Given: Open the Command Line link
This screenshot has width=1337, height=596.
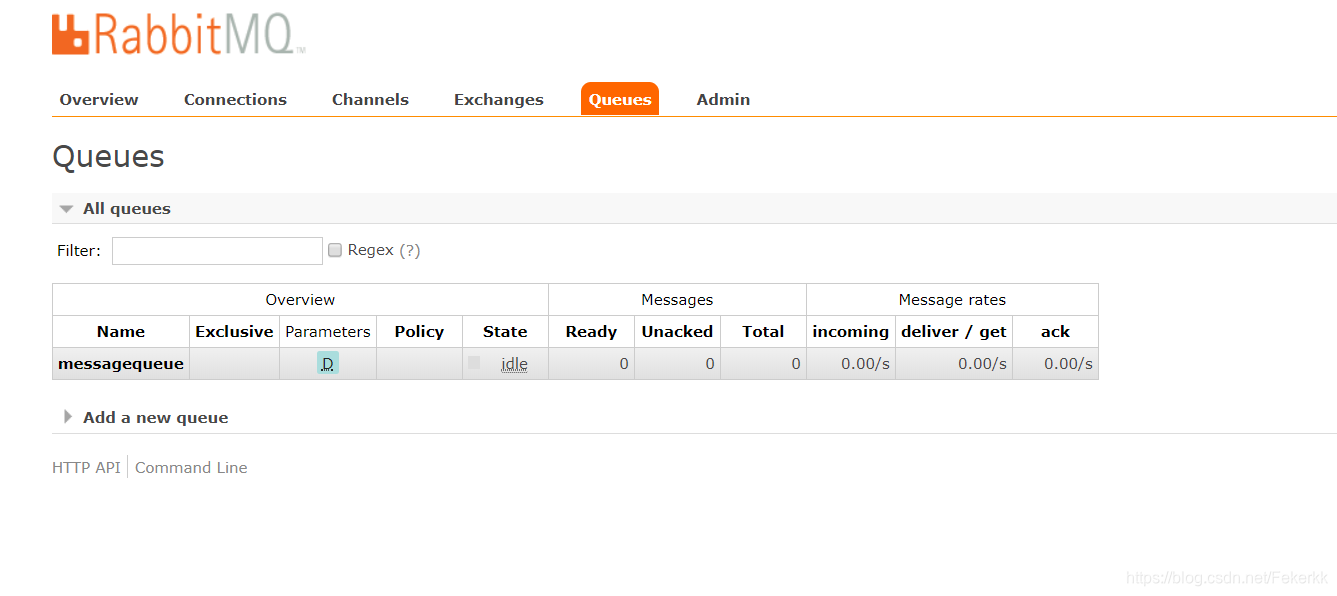Looking at the screenshot, I should tap(191, 468).
